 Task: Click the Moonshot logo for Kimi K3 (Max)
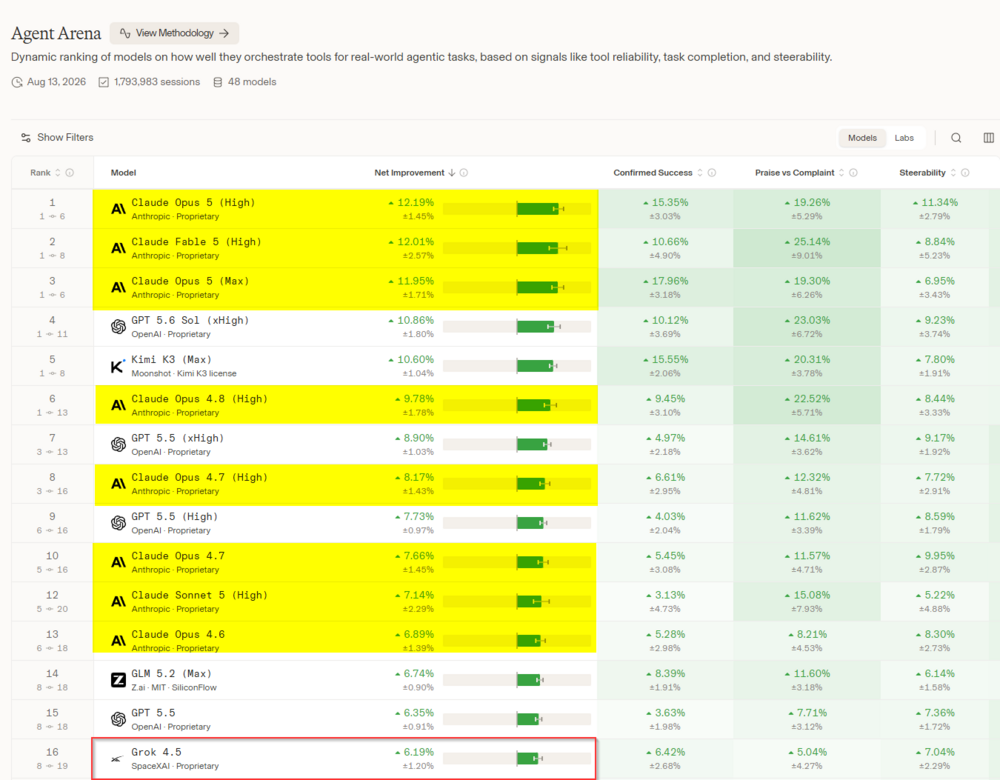click(x=118, y=366)
